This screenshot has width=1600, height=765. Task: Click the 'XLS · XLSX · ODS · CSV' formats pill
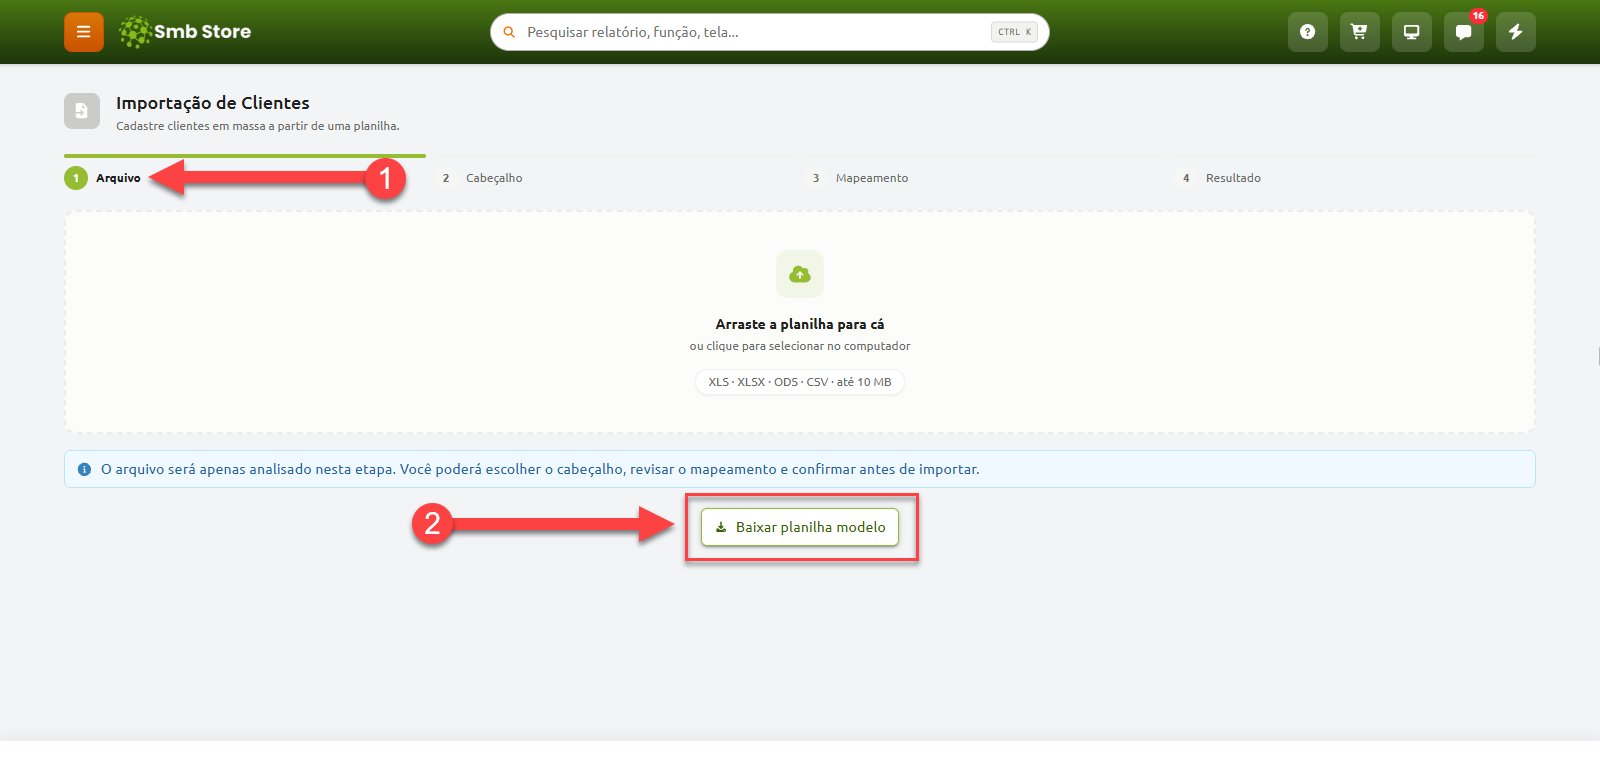click(800, 382)
